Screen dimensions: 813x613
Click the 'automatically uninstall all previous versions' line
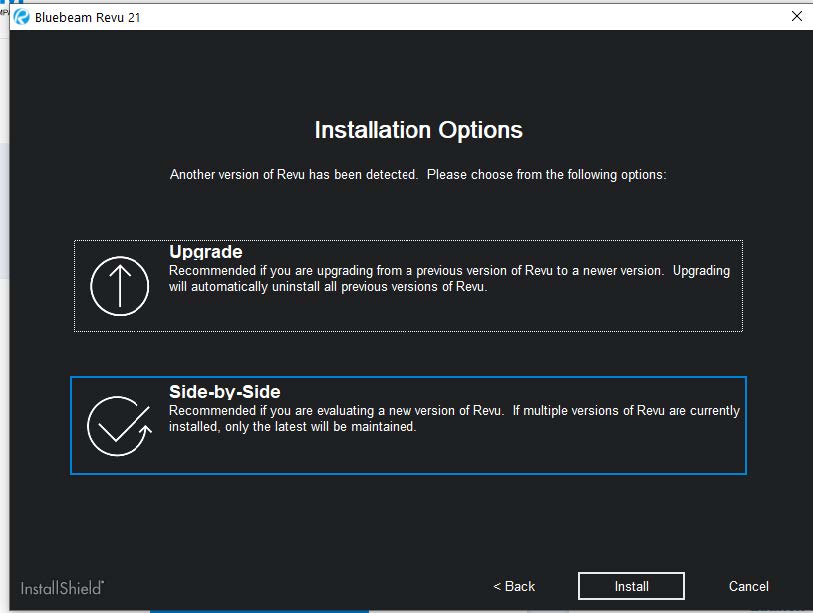click(x=327, y=288)
